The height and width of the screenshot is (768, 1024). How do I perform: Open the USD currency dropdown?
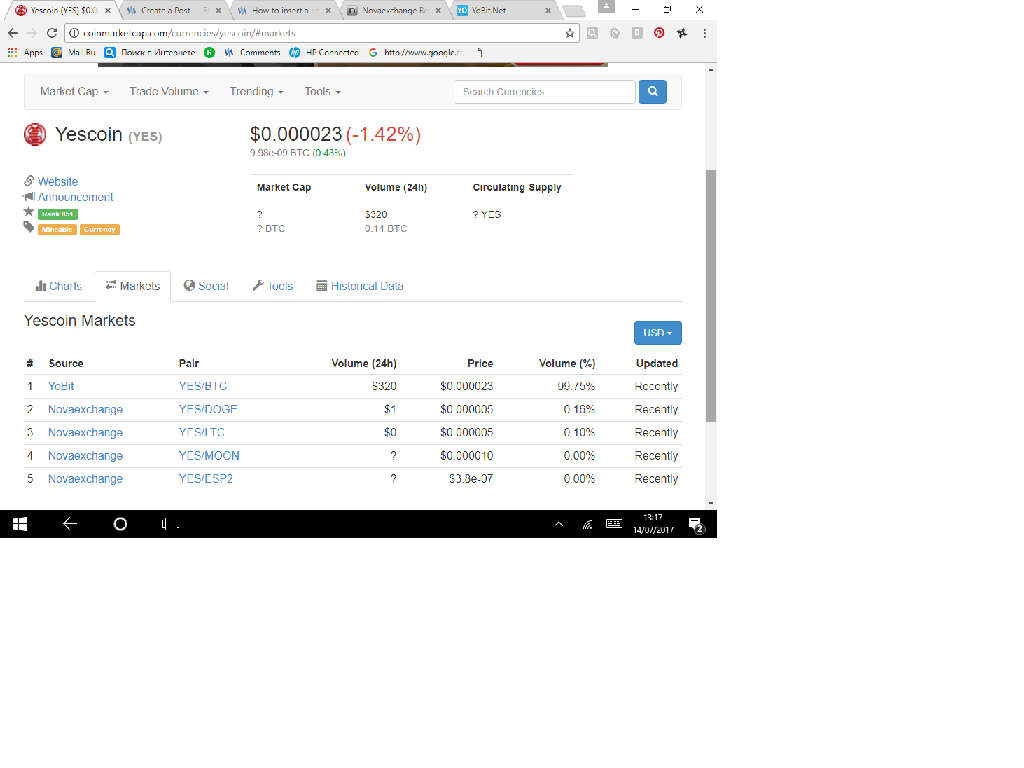pyautogui.click(x=658, y=333)
